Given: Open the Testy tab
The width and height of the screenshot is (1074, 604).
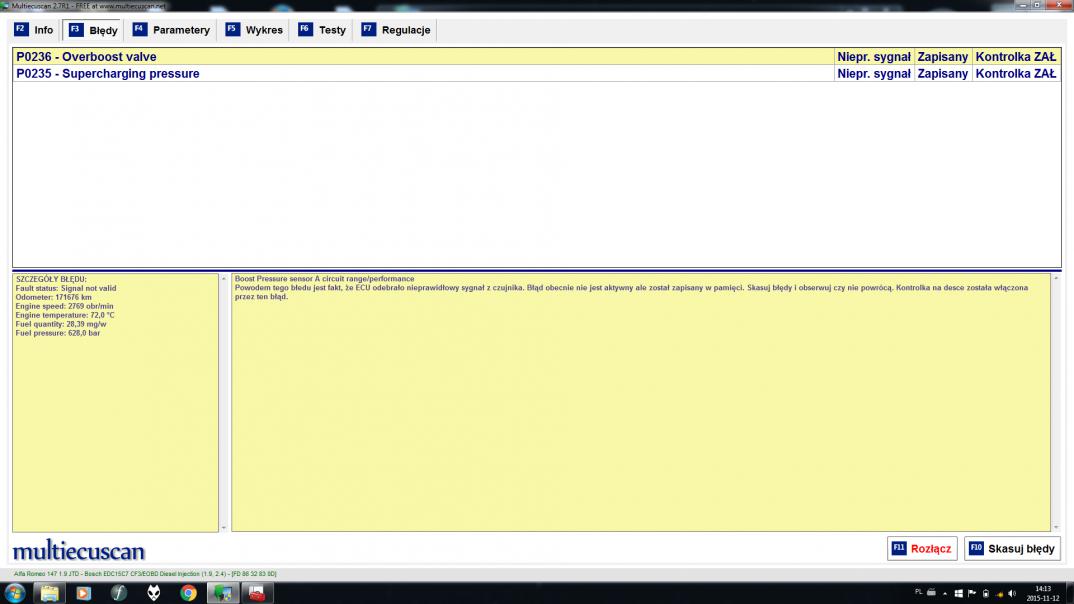Looking at the screenshot, I should 322,30.
